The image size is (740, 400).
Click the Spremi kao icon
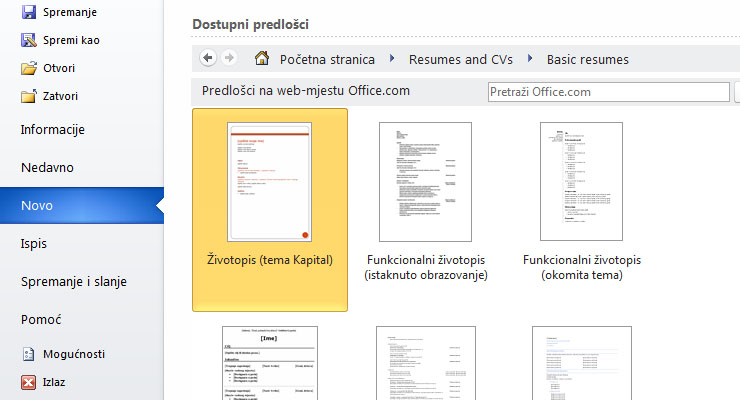28,40
